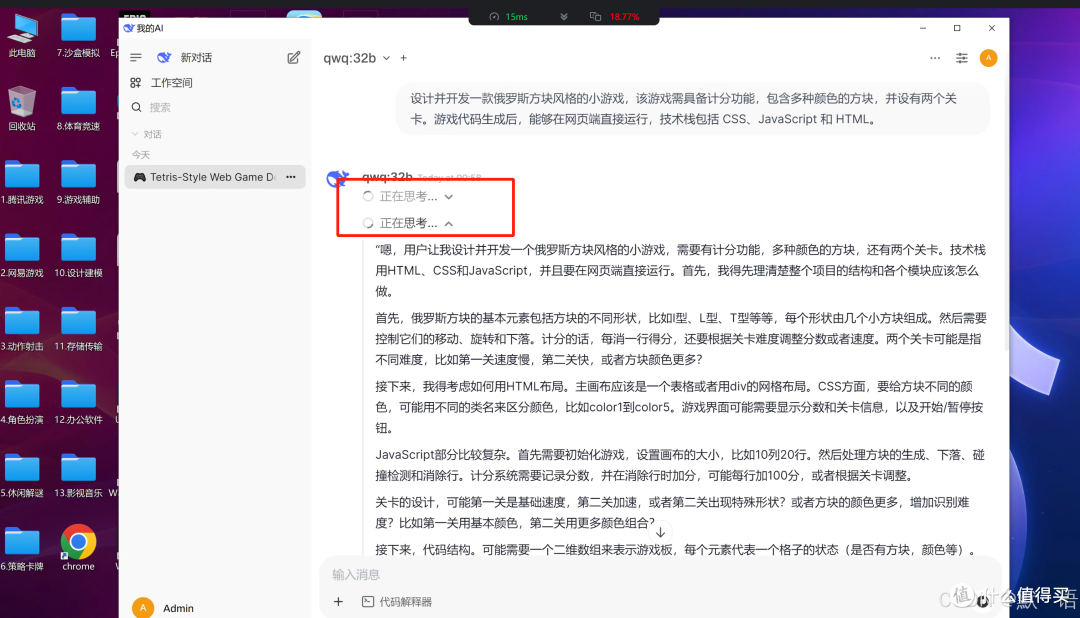Click the user prompt message bubble

pos(692,109)
